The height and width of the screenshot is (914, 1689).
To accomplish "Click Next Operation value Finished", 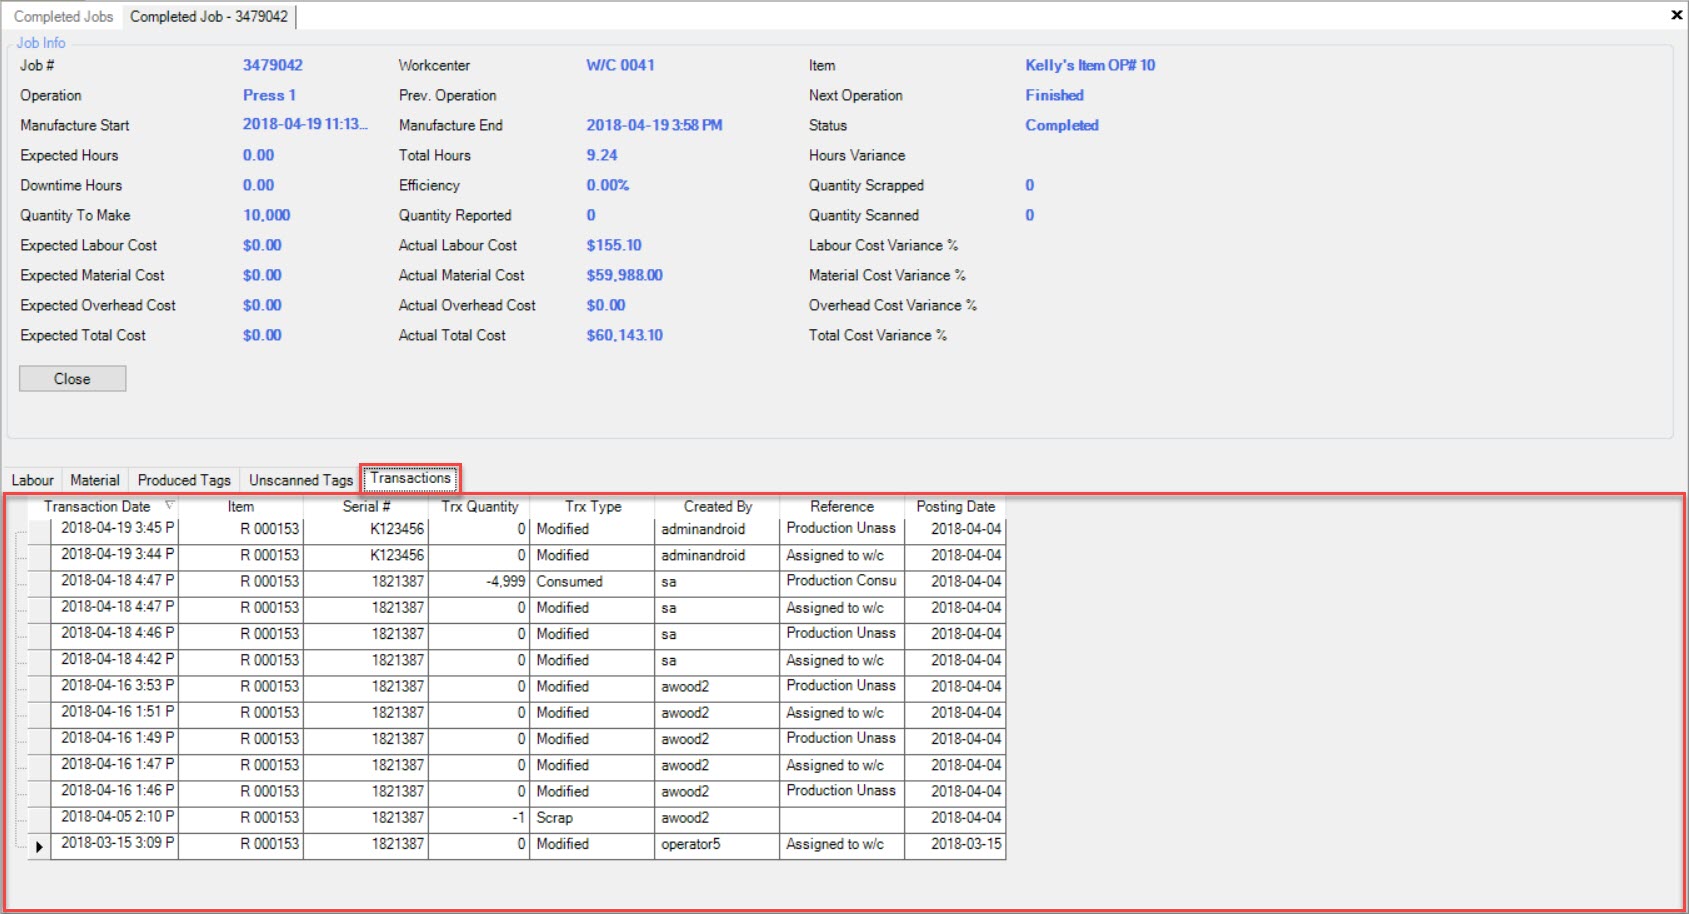I will click(x=1054, y=95).
